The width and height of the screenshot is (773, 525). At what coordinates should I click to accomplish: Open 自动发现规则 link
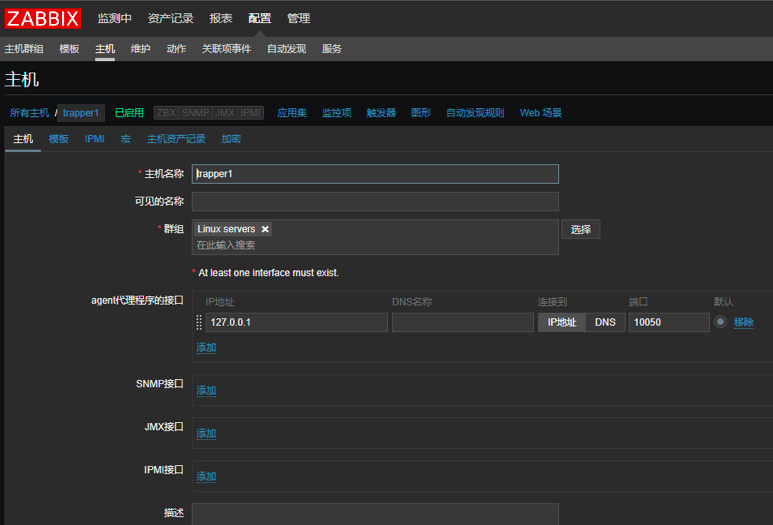[475, 113]
